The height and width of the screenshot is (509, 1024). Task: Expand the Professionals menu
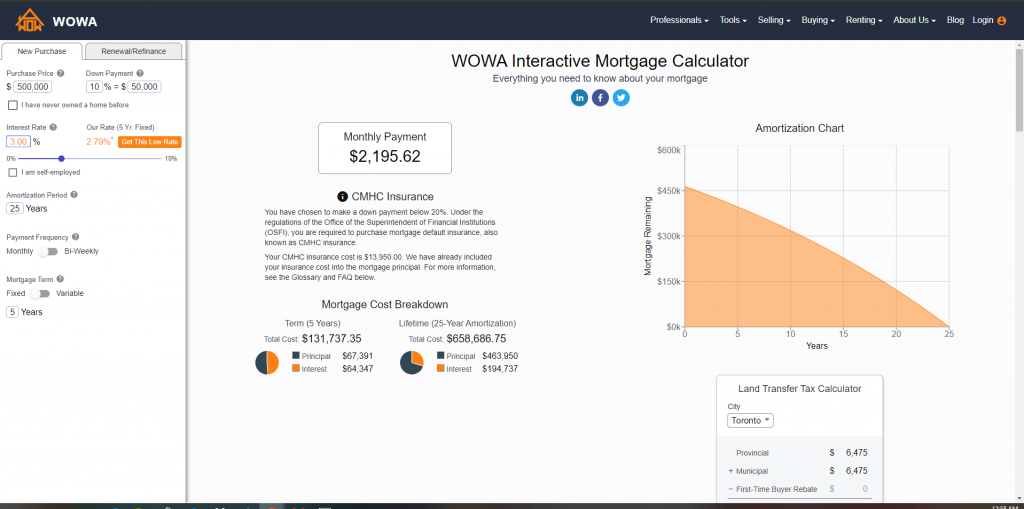[679, 20]
